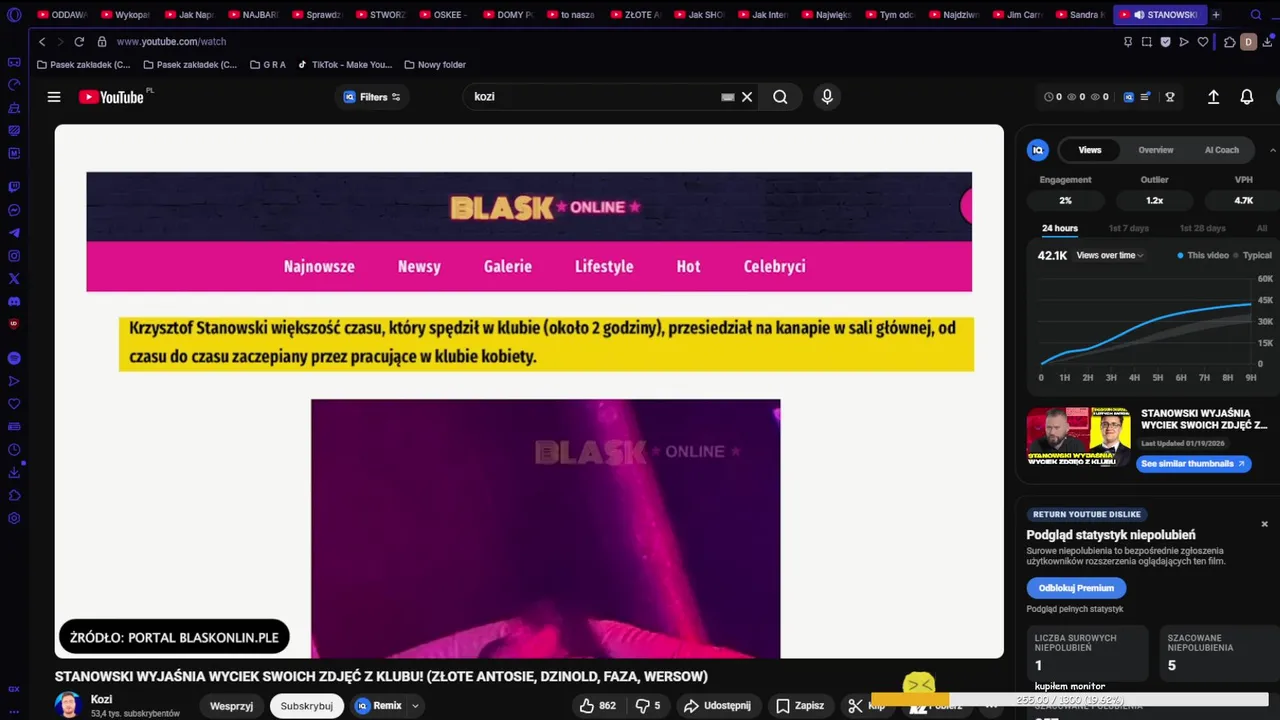This screenshot has width=1280, height=720.
Task: Open vidIQ trophy icon in header
Action: [1169, 97]
